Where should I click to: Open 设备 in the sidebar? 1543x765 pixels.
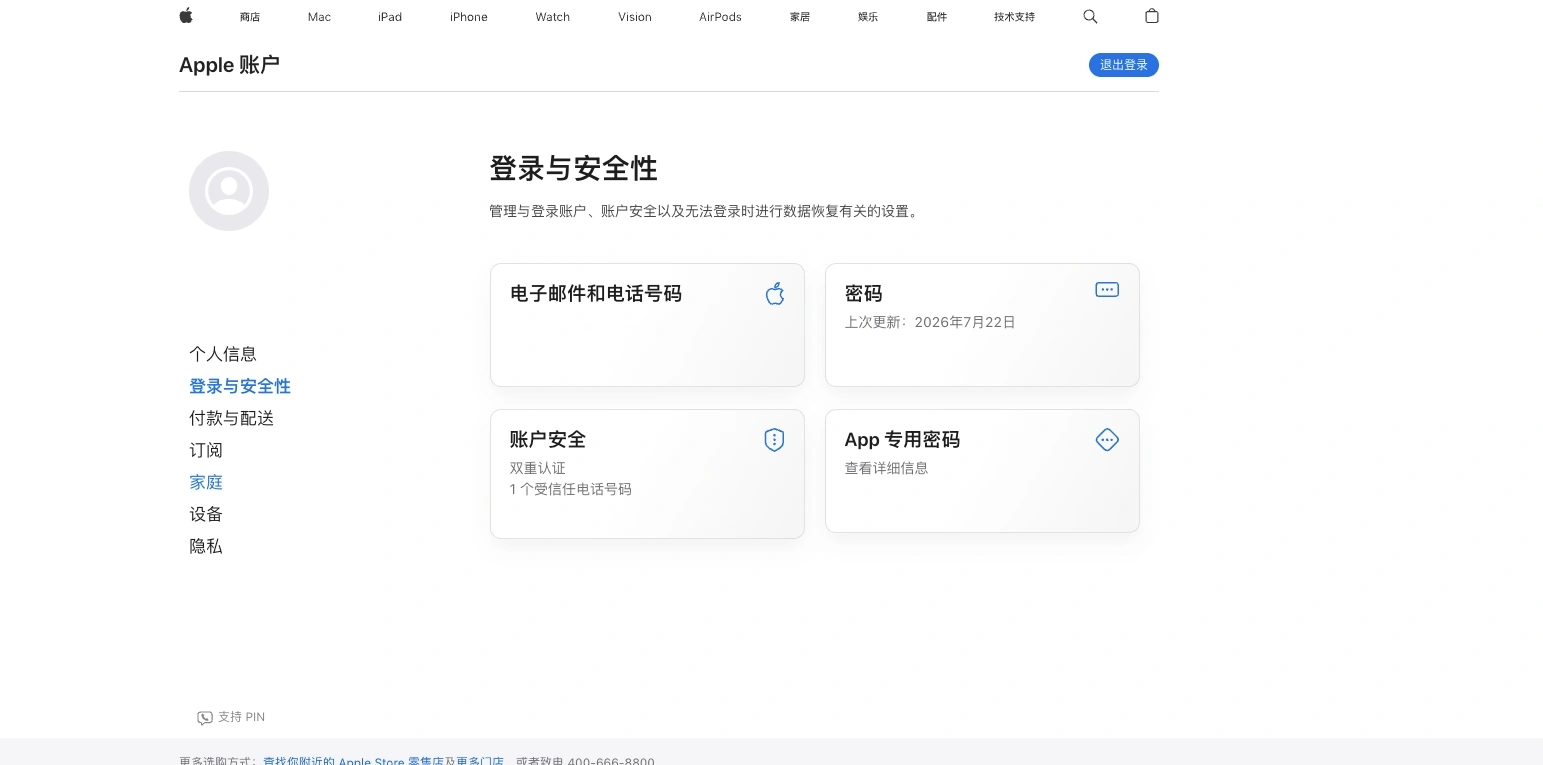206,514
